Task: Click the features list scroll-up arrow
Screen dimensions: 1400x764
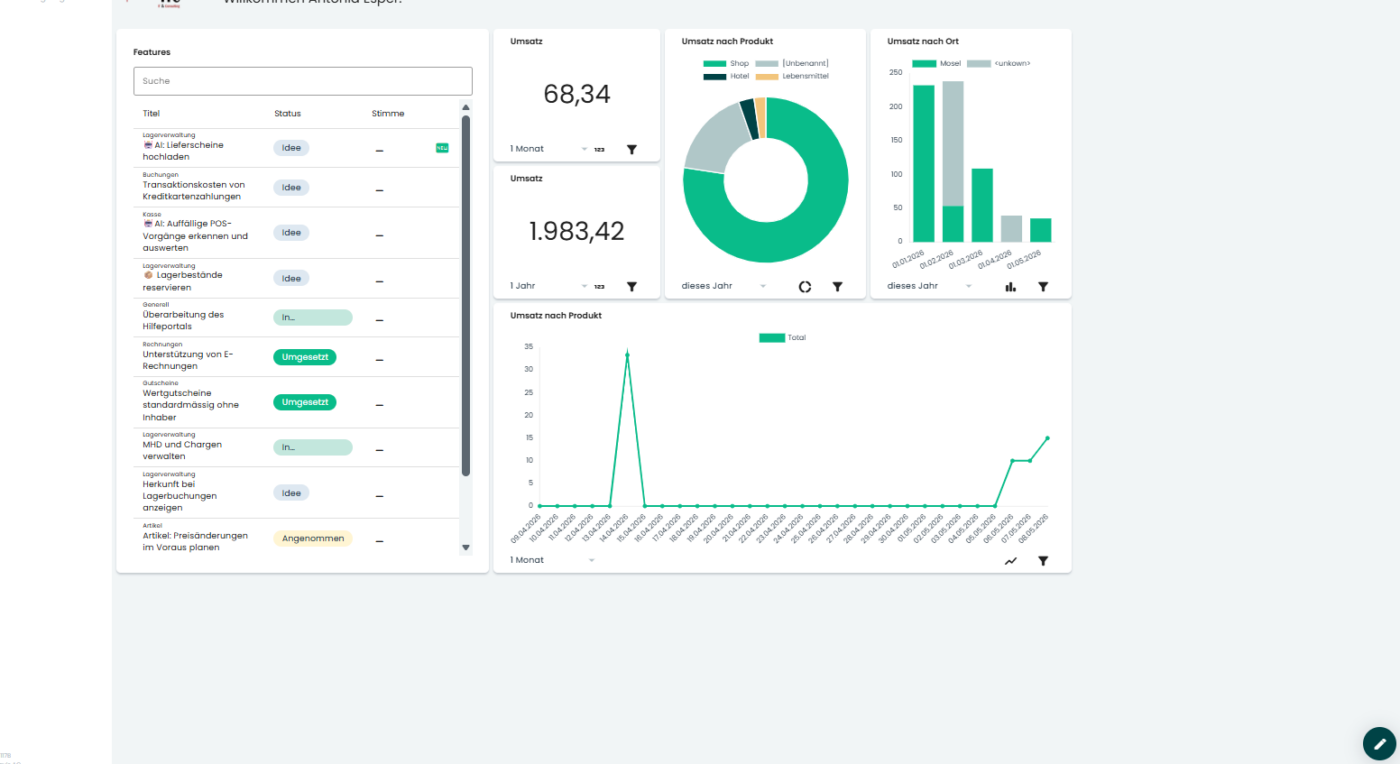Action: [466, 107]
